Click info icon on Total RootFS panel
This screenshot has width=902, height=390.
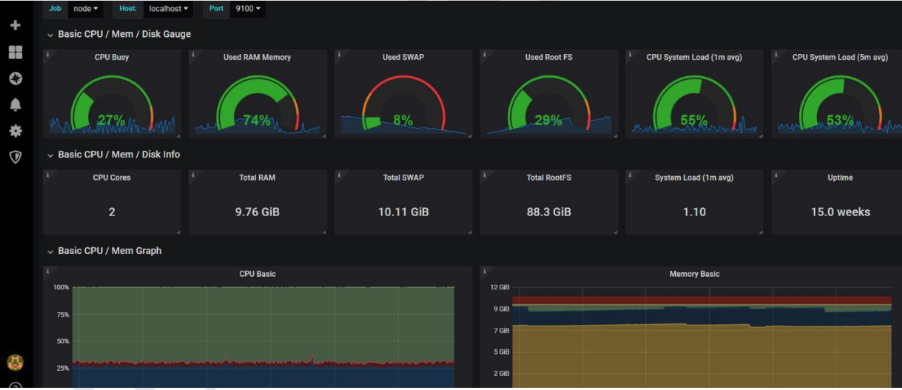(x=485, y=175)
